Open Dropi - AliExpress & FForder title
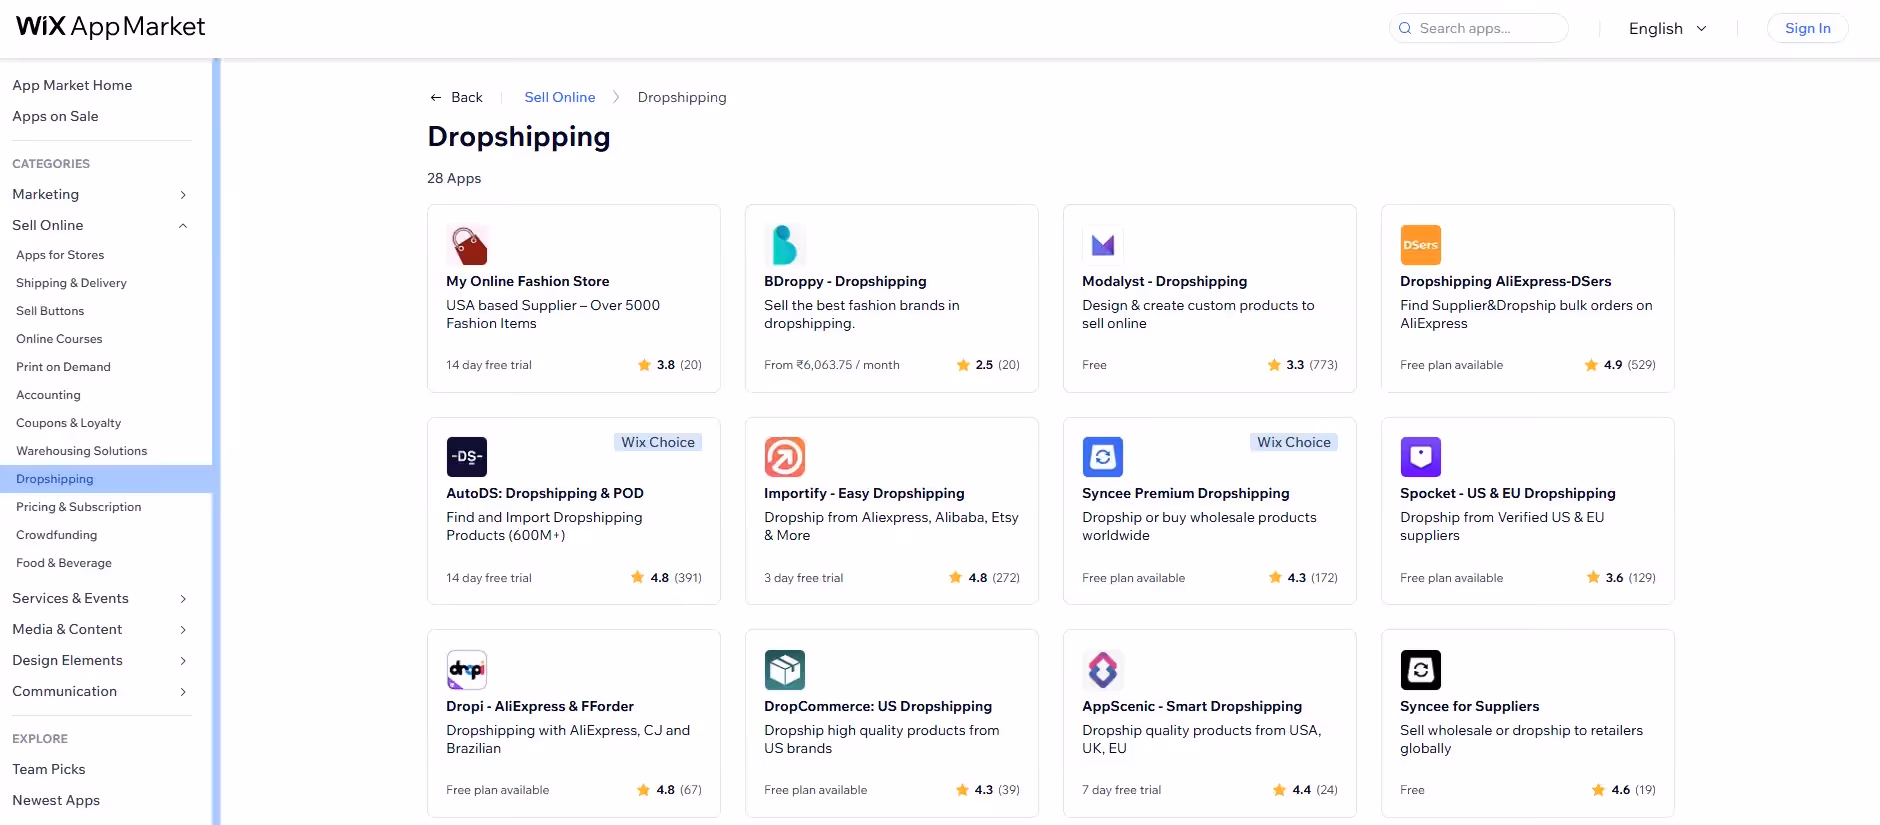Screen dimensions: 1880x825 pos(540,706)
